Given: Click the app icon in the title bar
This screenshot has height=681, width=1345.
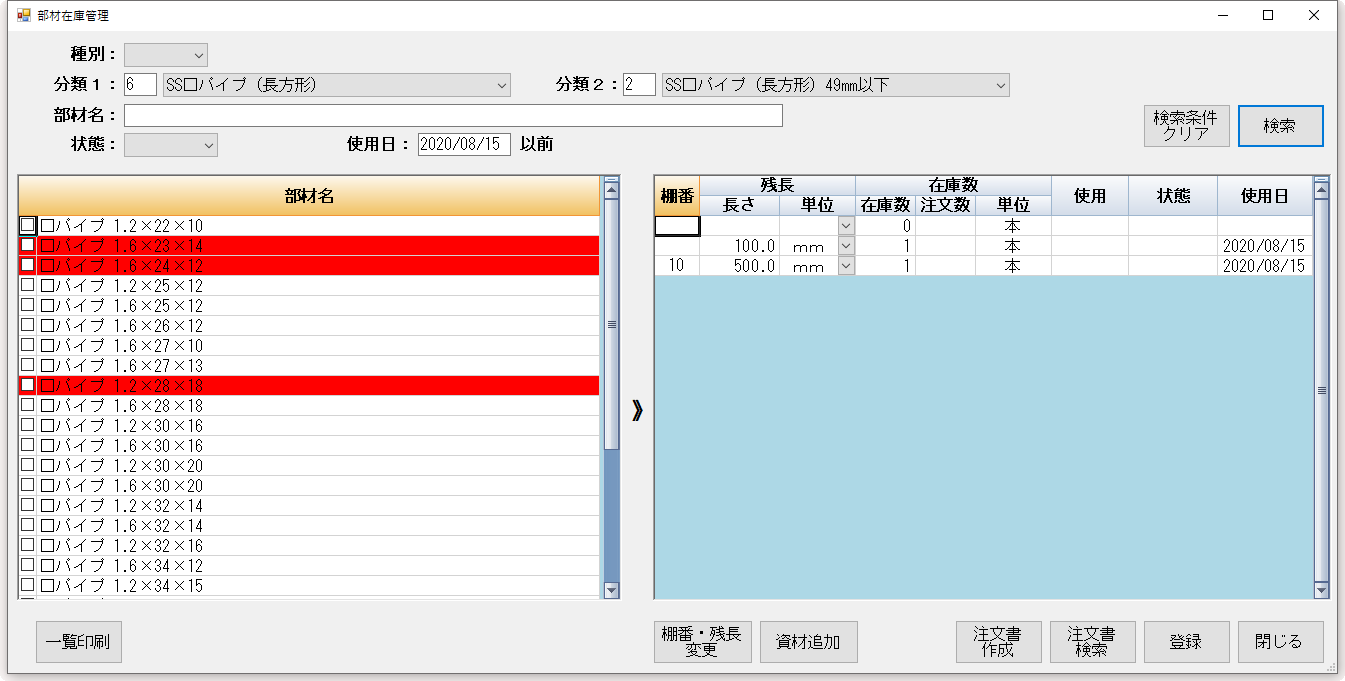Looking at the screenshot, I should tap(23, 16).
